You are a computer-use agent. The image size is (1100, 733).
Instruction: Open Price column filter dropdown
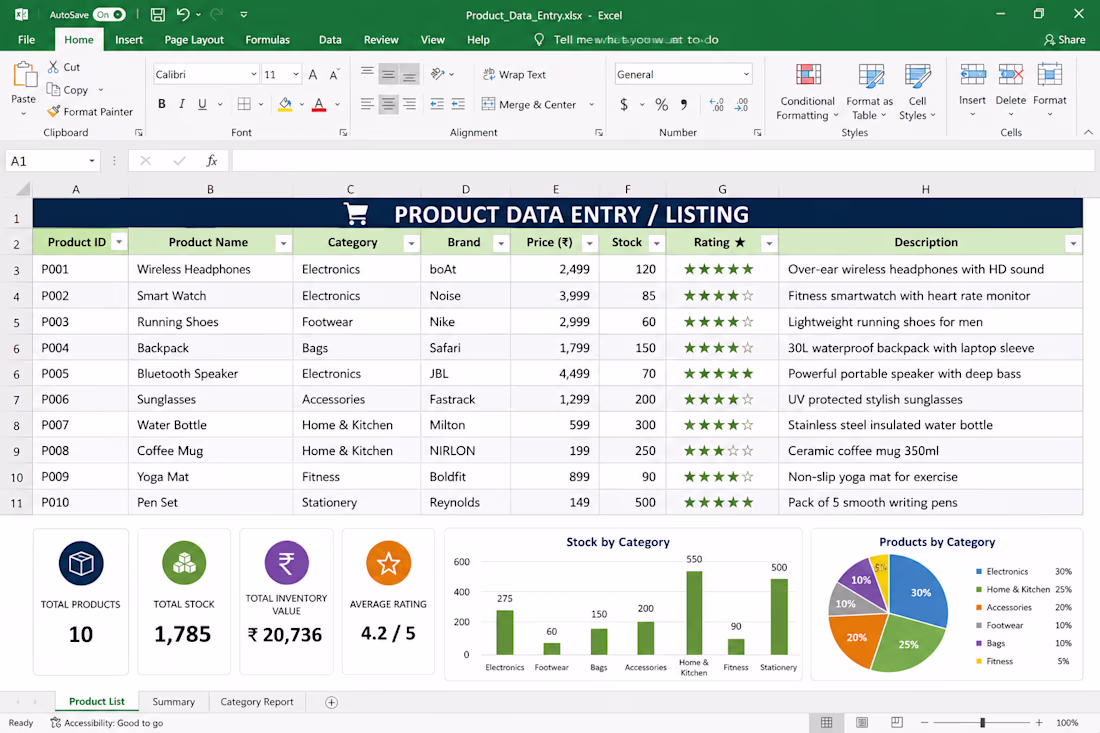589,243
